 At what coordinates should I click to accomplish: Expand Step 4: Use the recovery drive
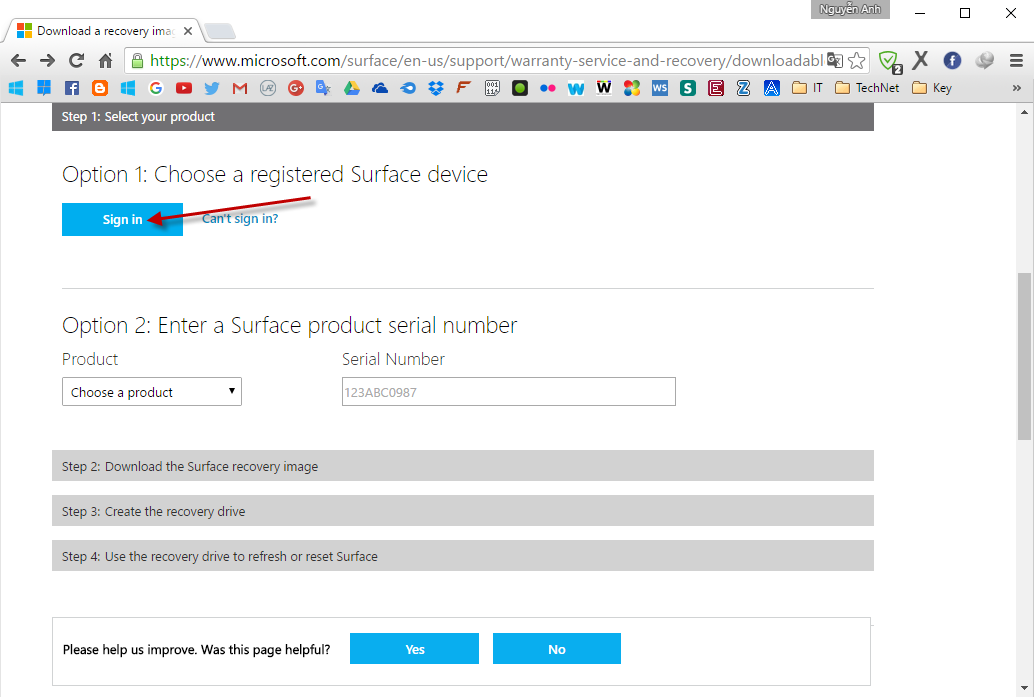463,555
